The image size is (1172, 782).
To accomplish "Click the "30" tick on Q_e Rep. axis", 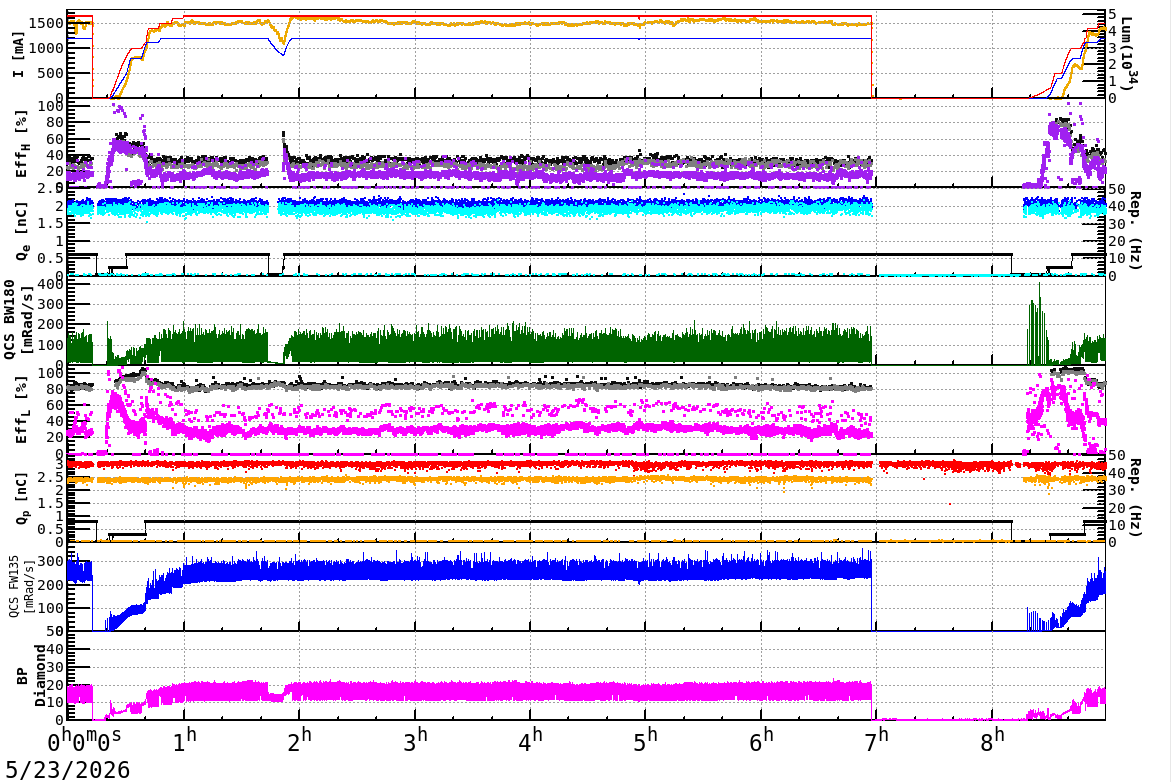I will [x=1117, y=224].
